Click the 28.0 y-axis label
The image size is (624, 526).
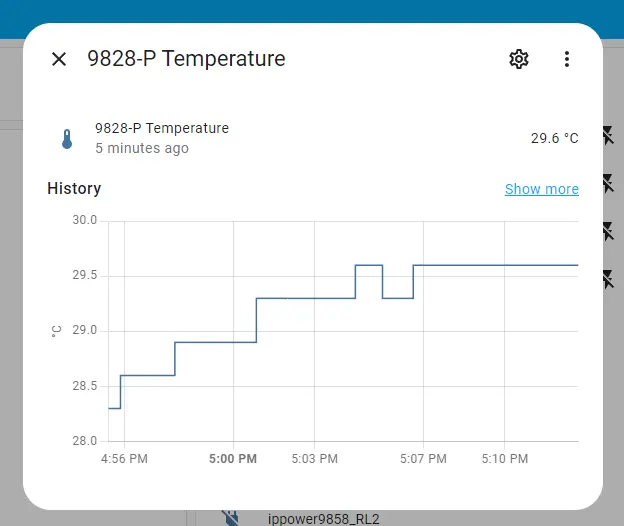point(85,441)
